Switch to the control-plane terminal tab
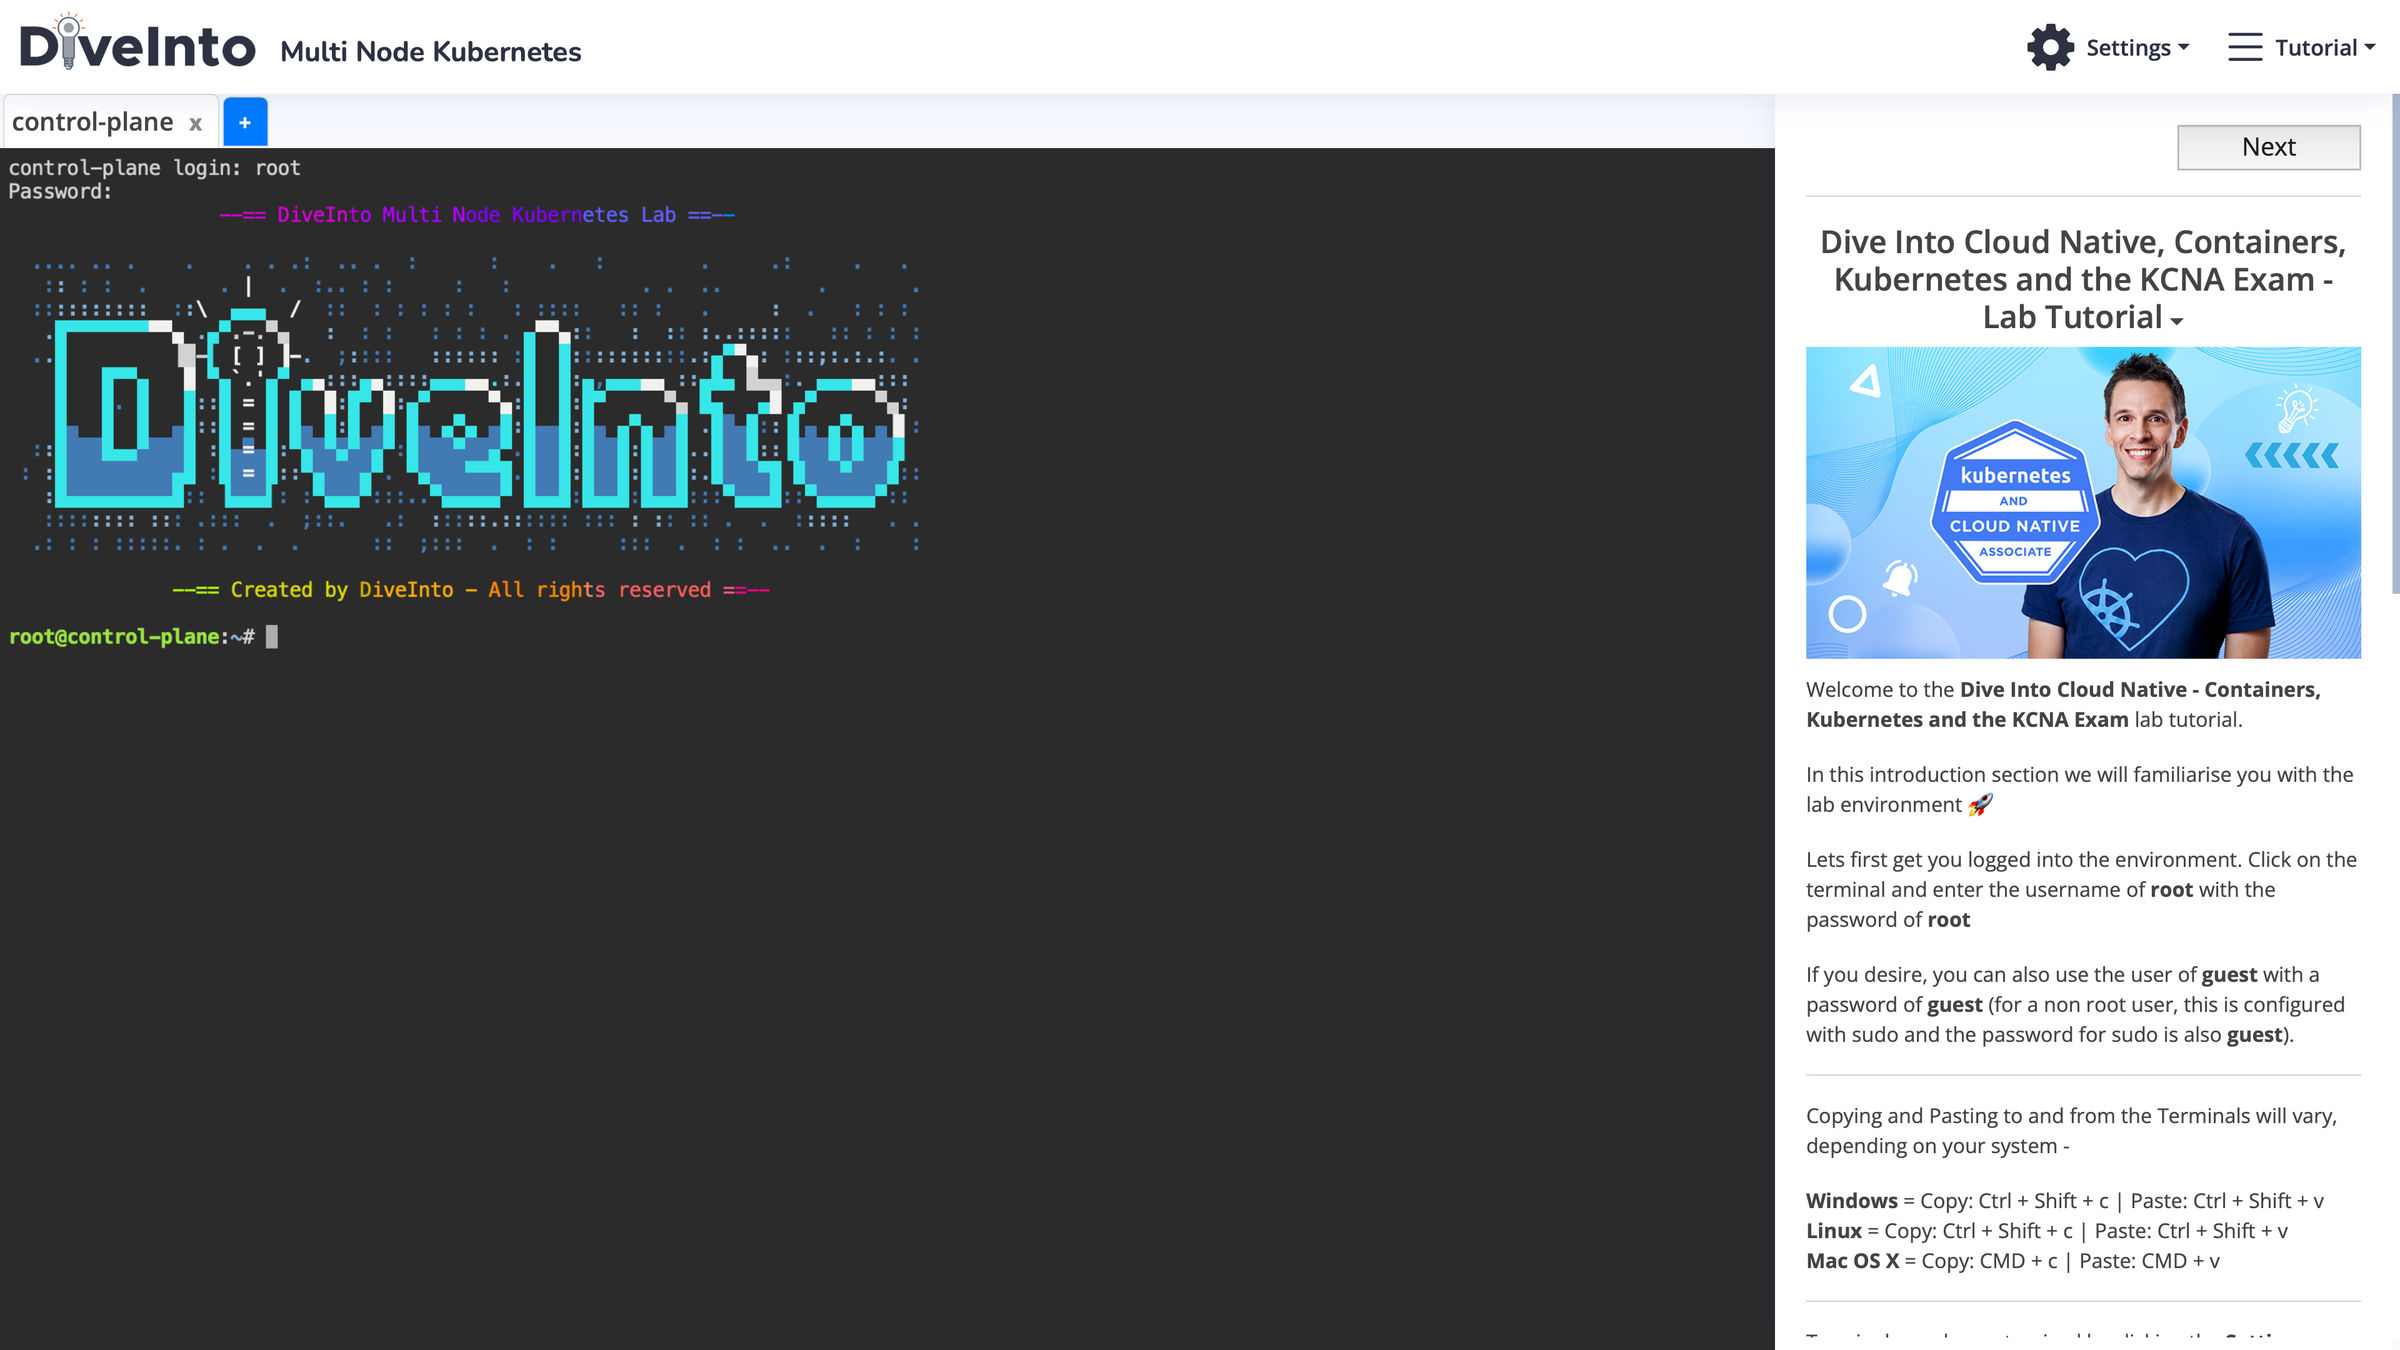This screenshot has width=2400, height=1350. [92, 122]
